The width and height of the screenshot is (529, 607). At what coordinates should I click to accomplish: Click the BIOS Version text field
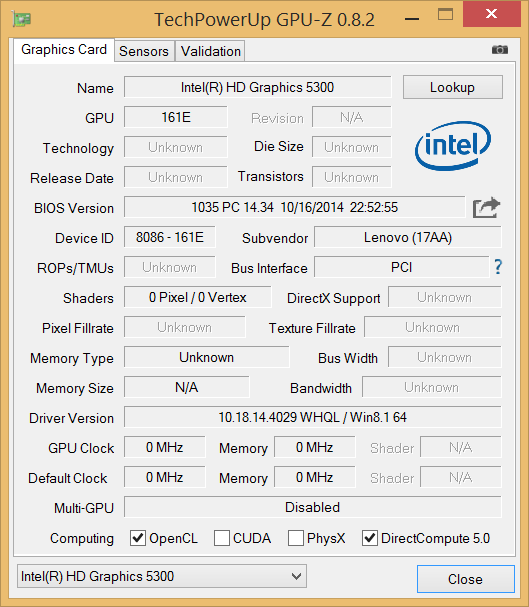pos(294,207)
